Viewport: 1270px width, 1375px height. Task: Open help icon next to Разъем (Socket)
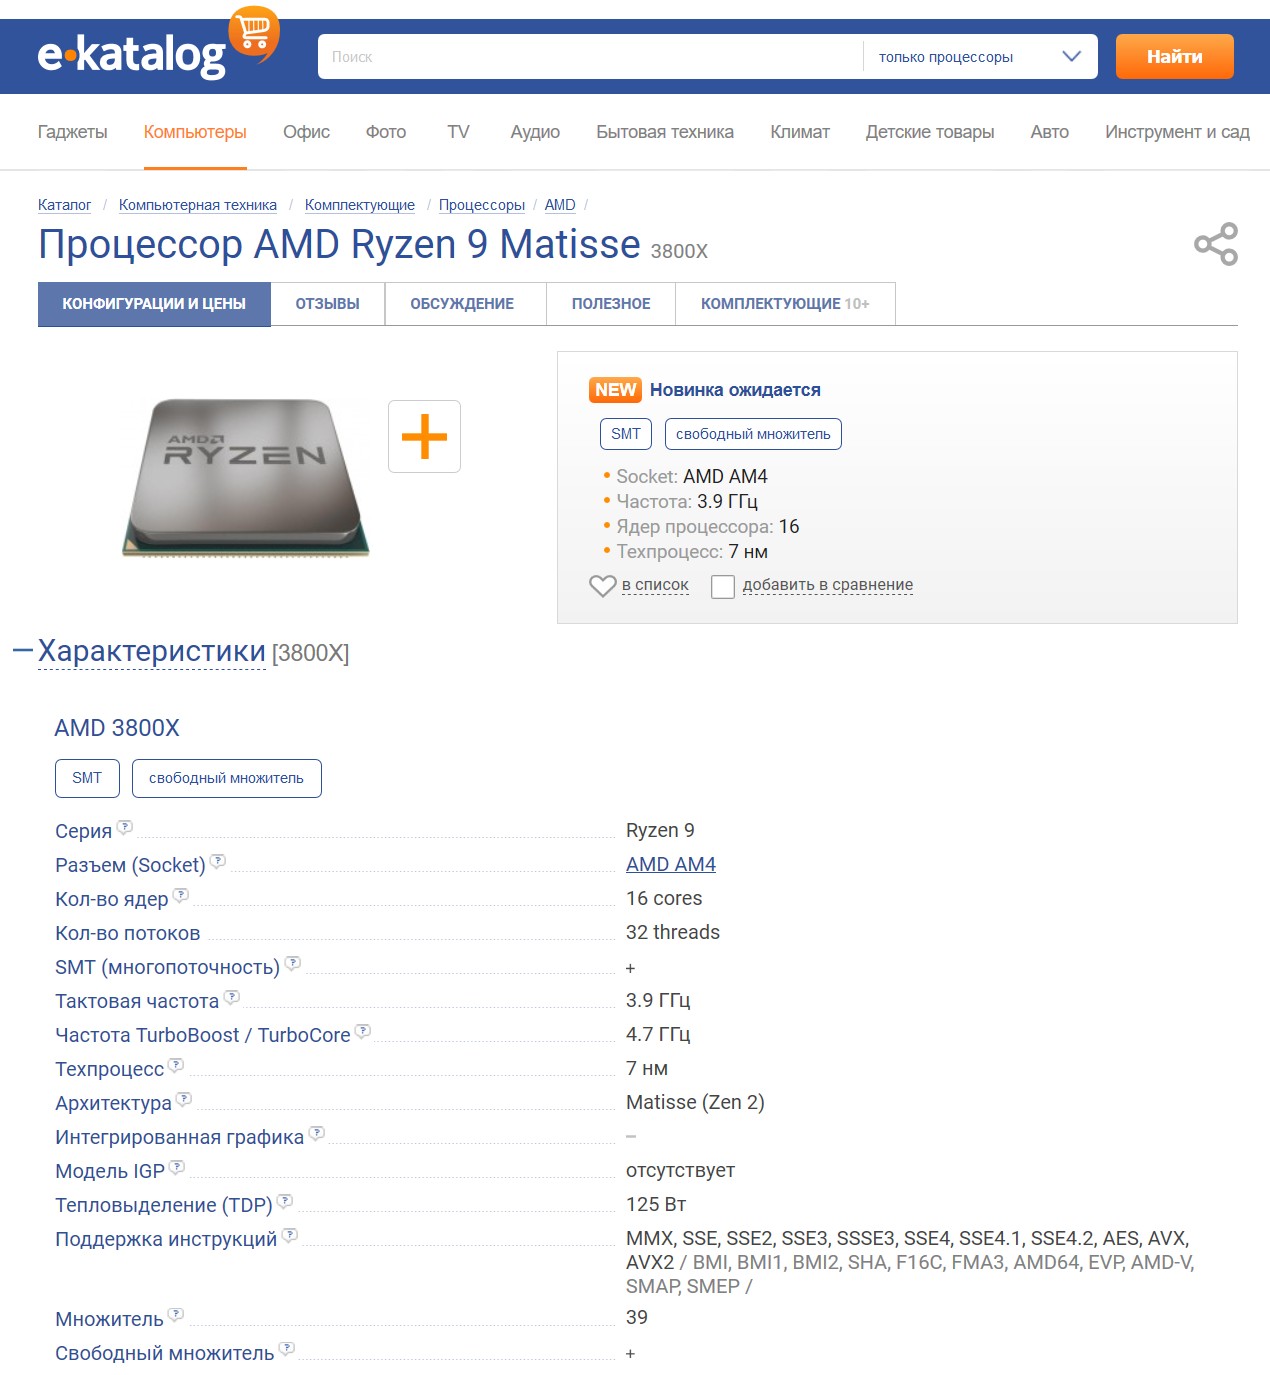point(218,861)
